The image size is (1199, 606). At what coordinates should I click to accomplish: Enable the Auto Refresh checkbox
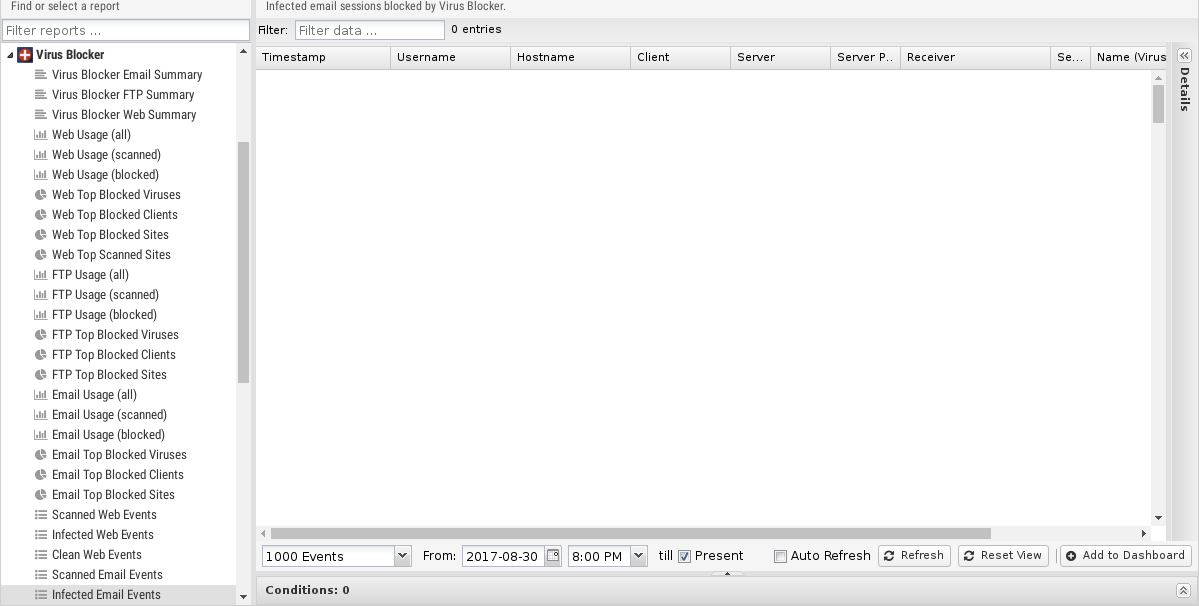[x=780, y=556]
